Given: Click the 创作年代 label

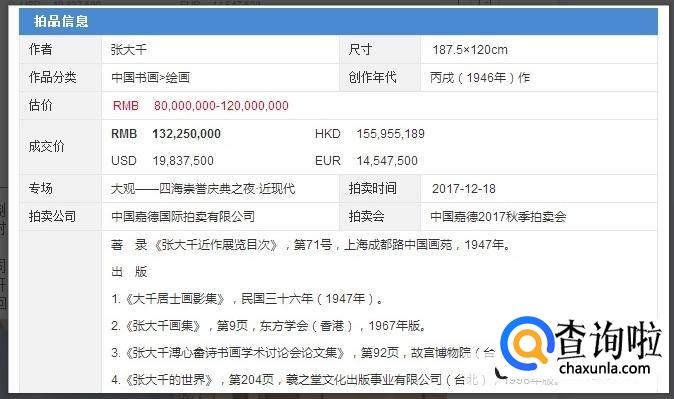Looking at the screenshot, I should tap(372, 77).
